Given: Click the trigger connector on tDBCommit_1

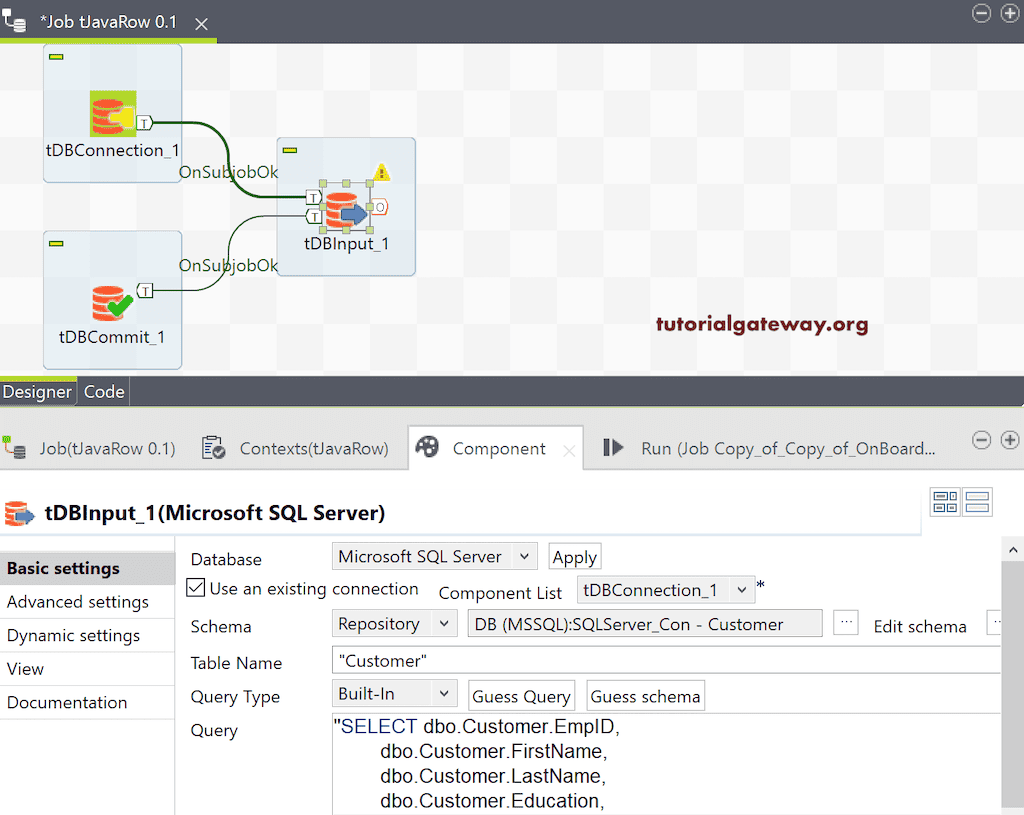Looking at the screenshot, I should 145,291.
